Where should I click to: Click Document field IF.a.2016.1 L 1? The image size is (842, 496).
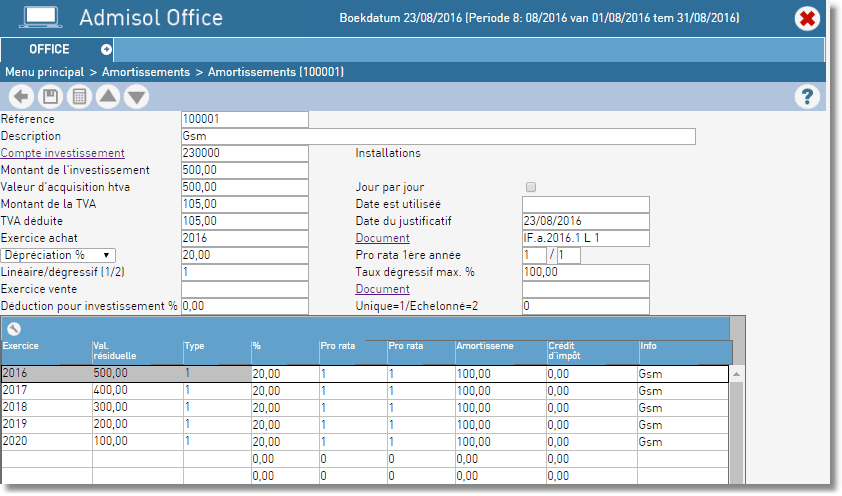[x=586, y=238]
